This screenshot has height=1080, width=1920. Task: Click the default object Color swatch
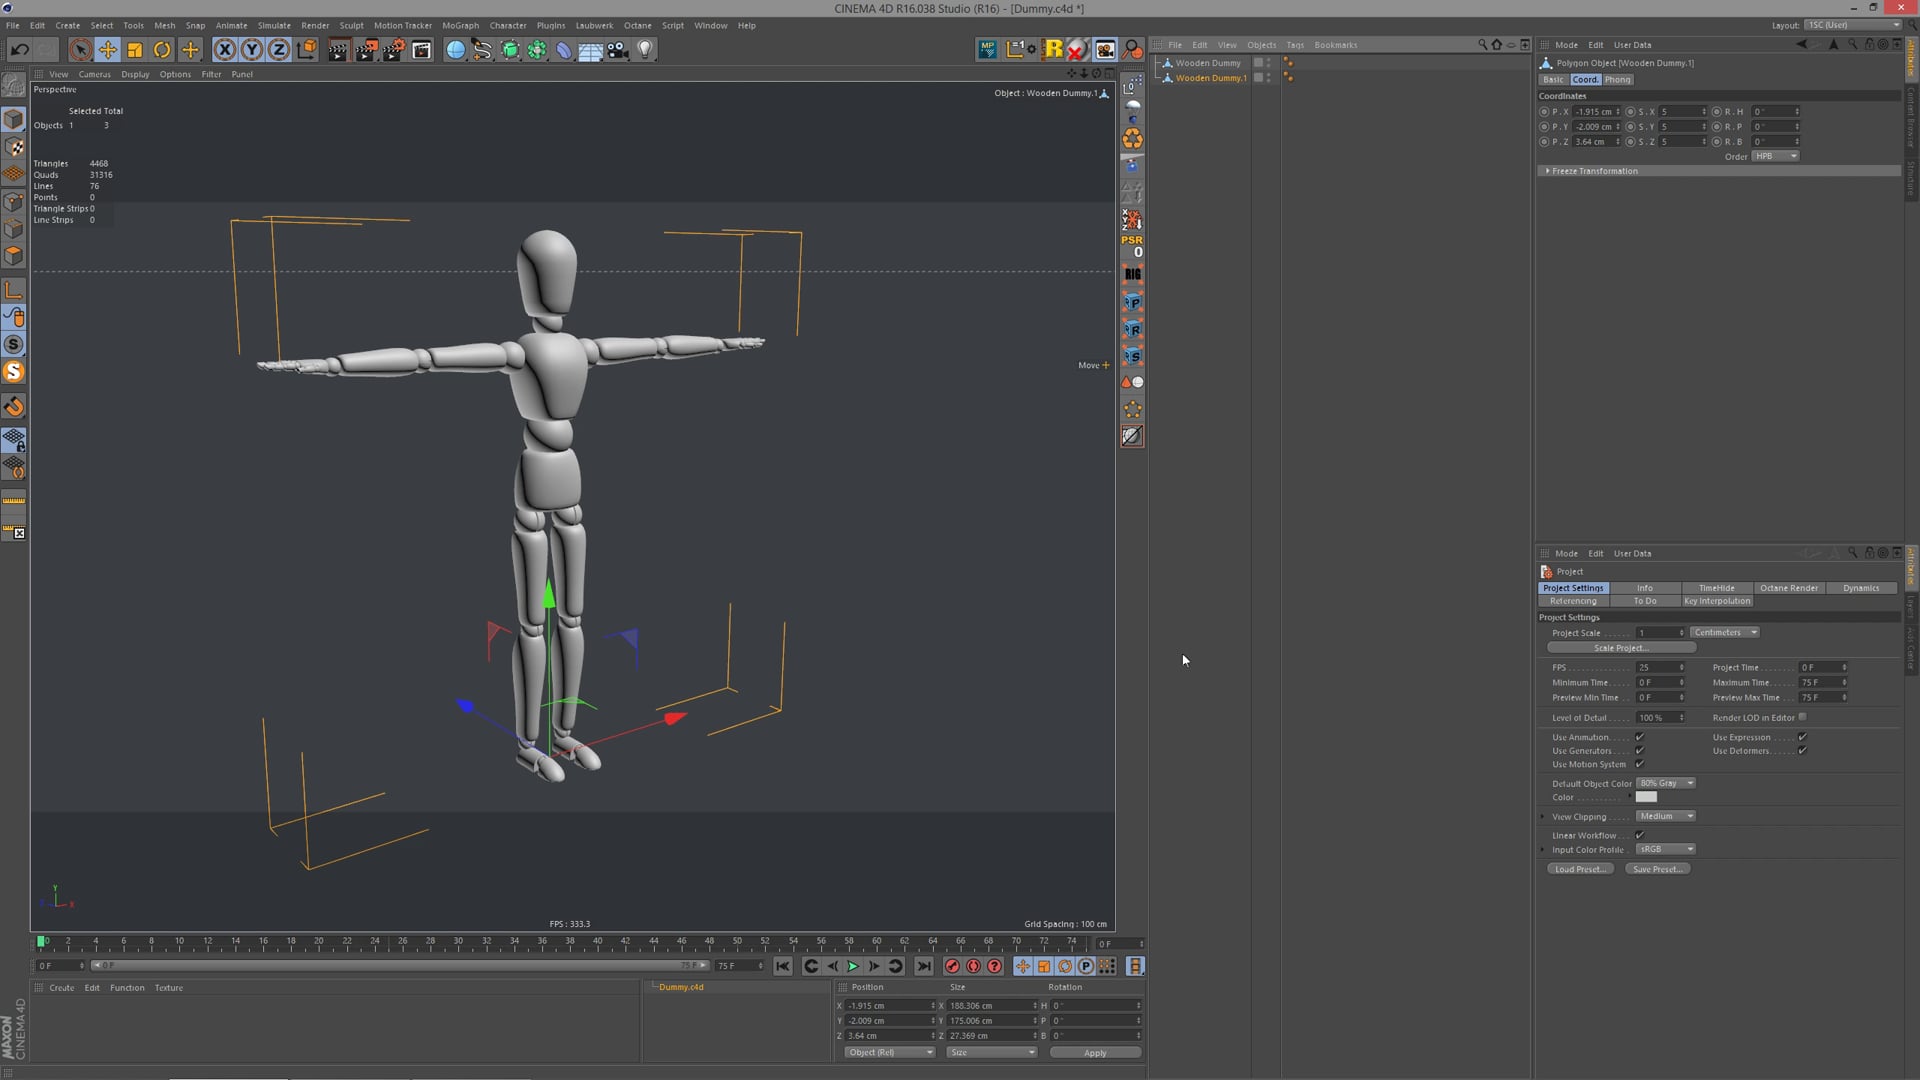[x=1646, y=797]
